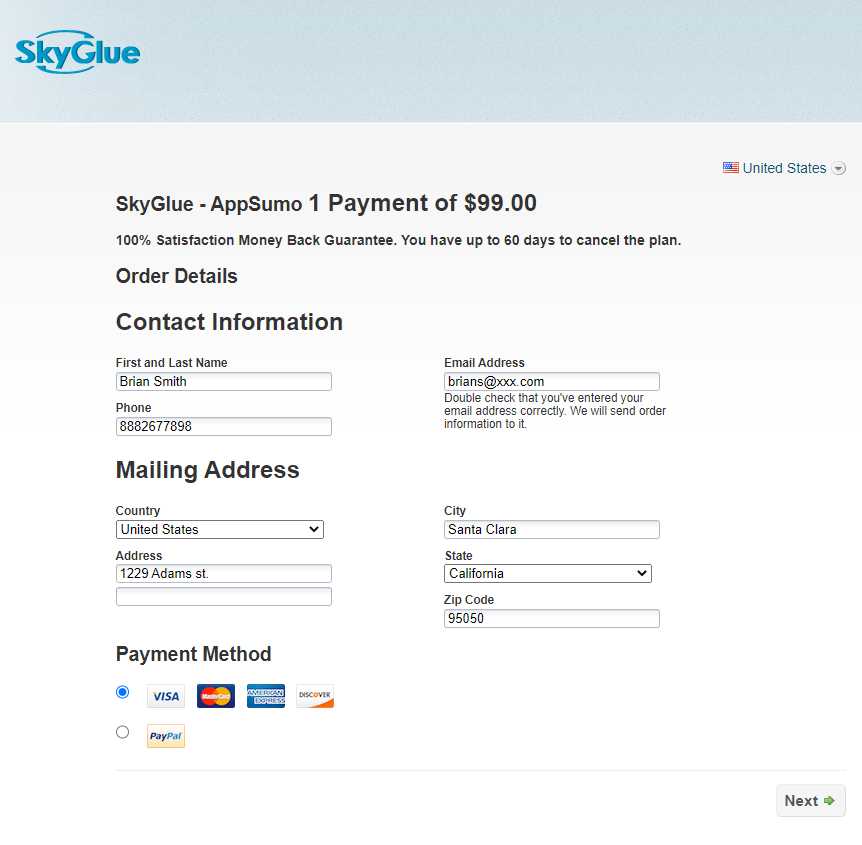Select the PayPal payment radio button
862x845 pixels.
click(123, 732)
